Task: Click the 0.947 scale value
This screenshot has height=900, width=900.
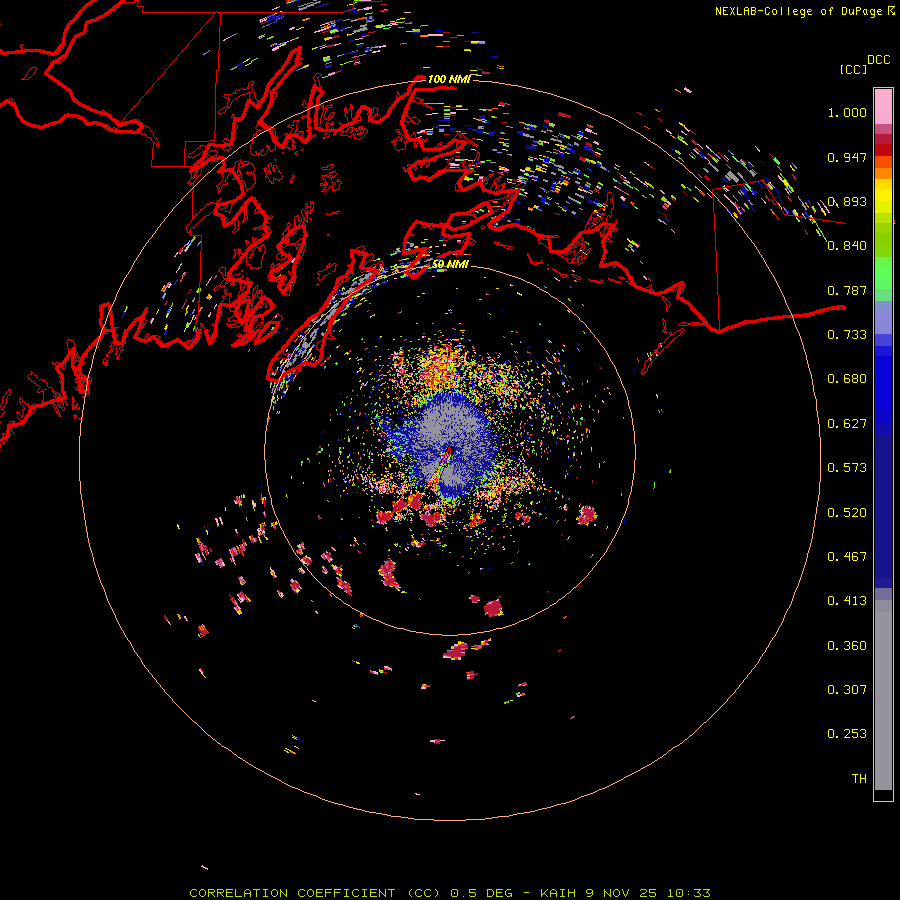Action: pyautogui.click(x=847, y=157)
